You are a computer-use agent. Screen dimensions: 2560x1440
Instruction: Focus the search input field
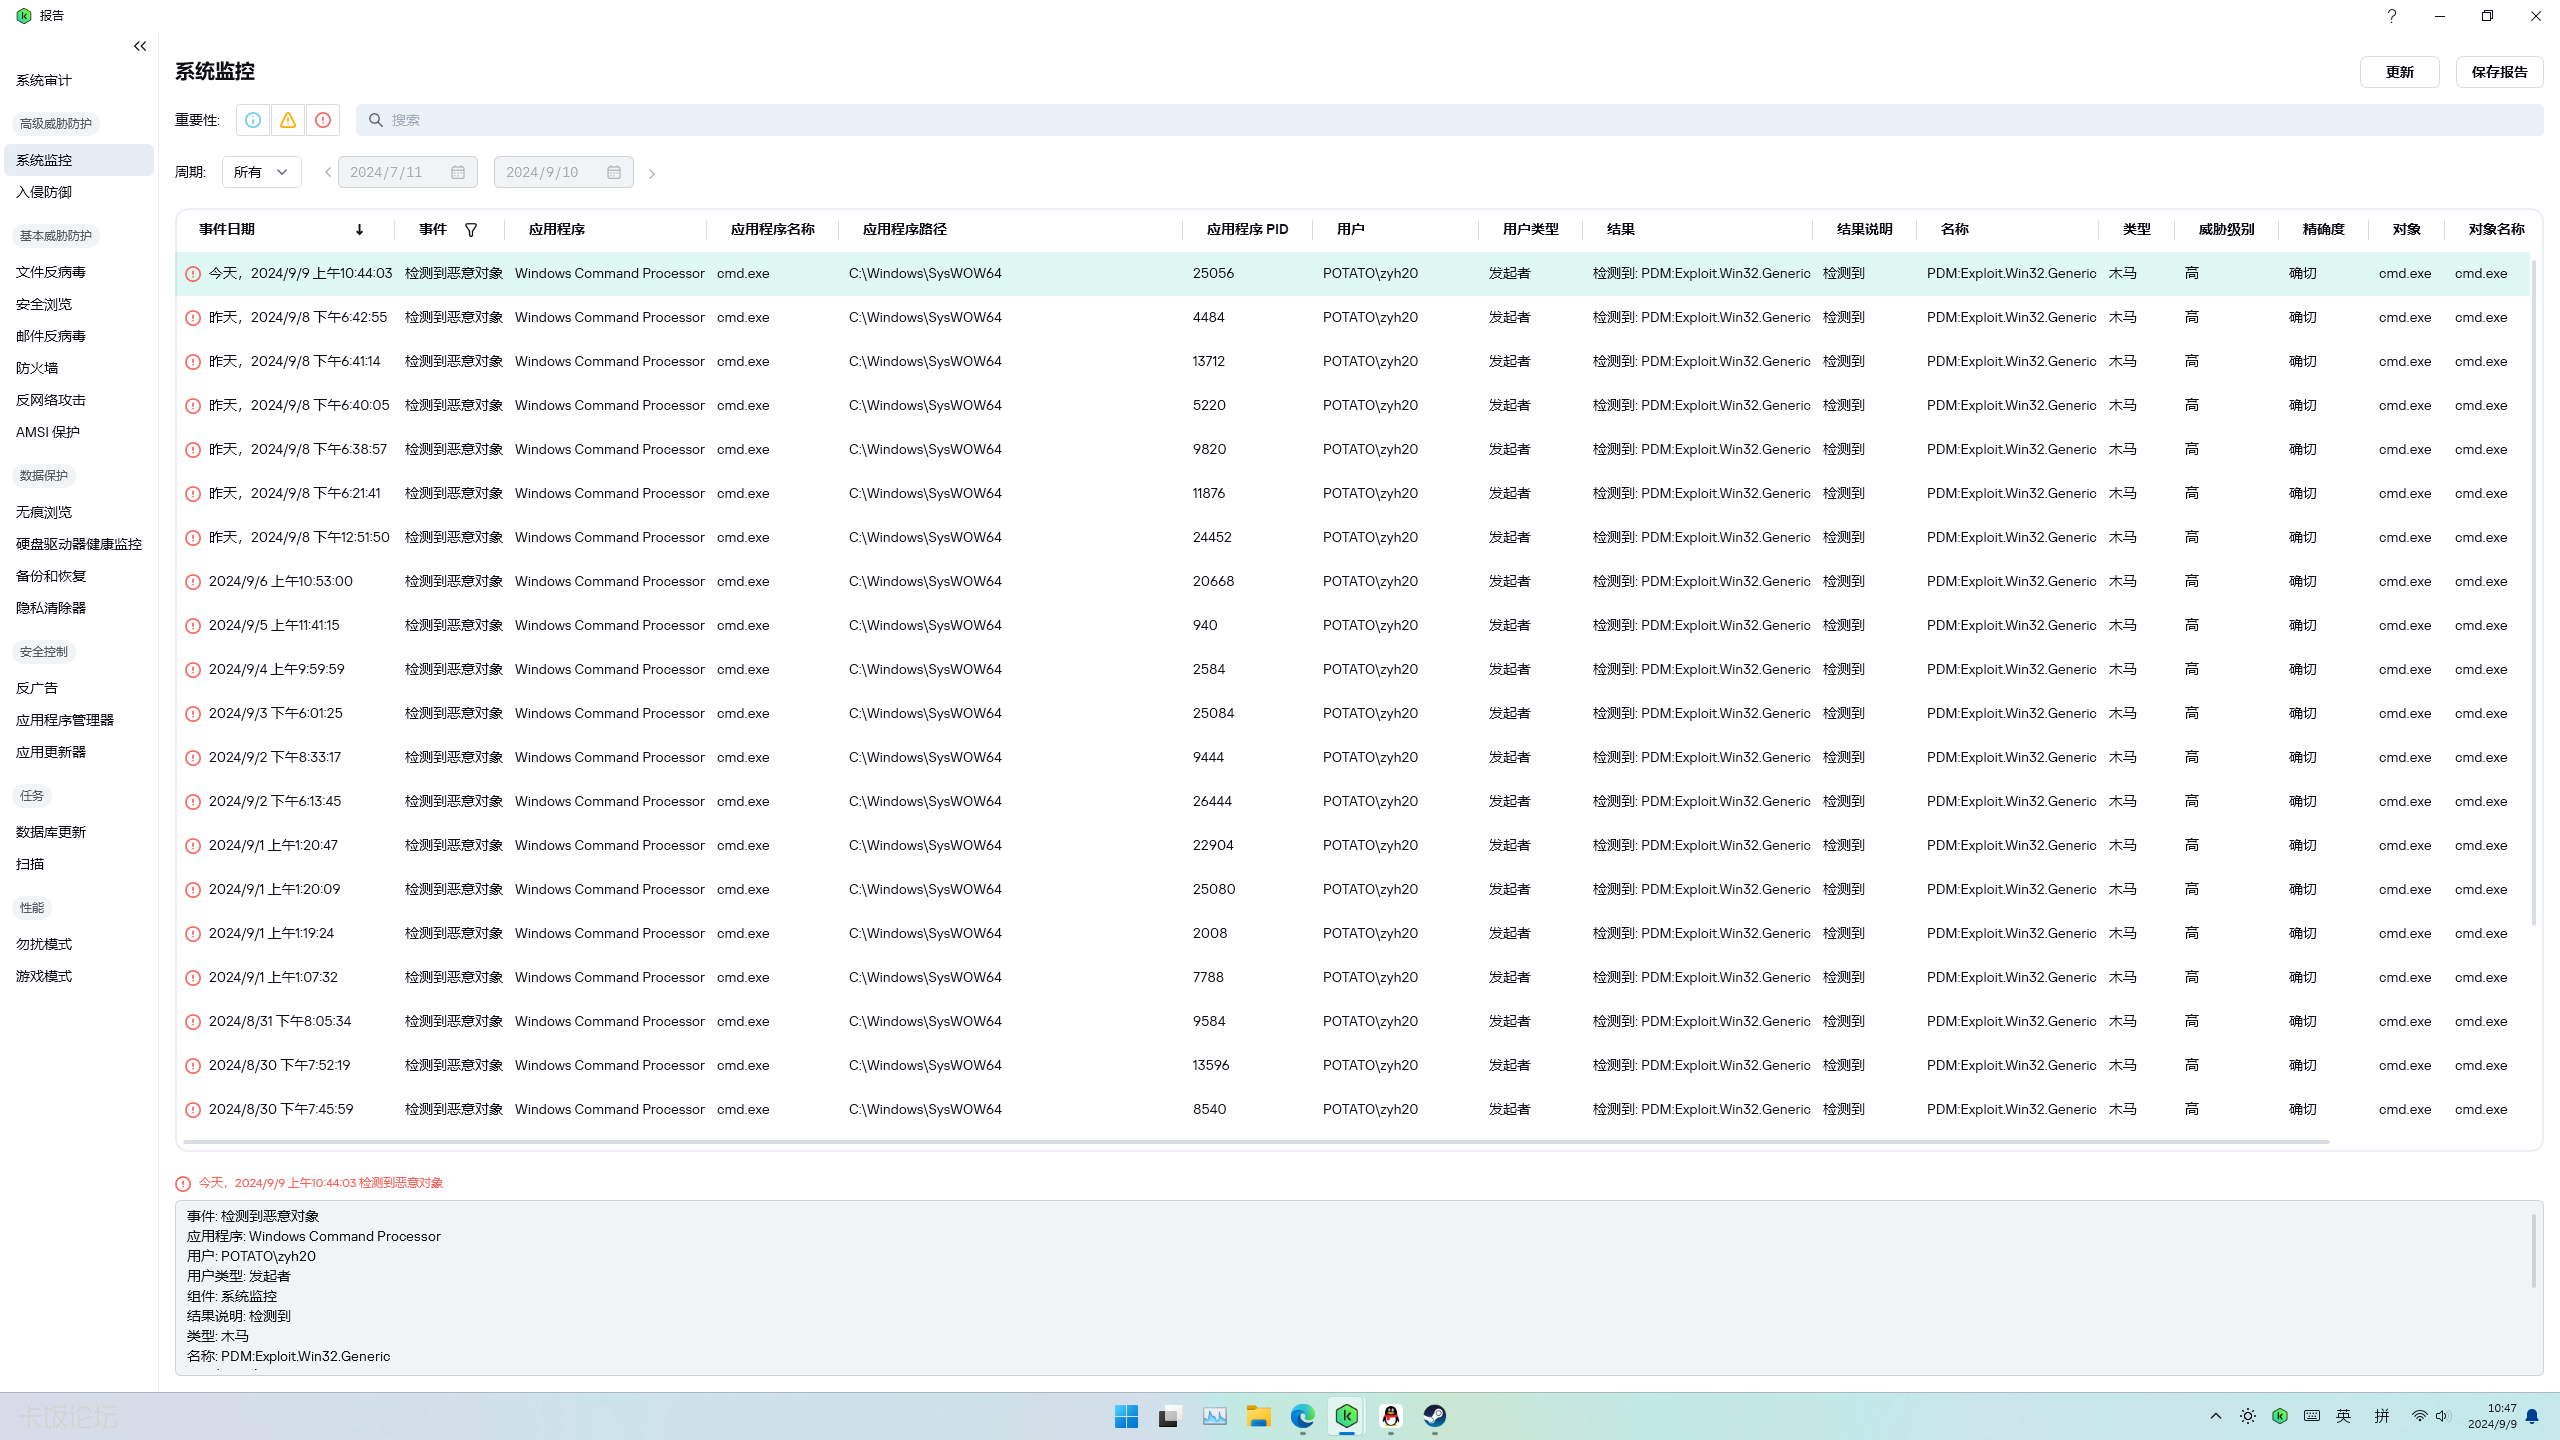click(1450, 120)
